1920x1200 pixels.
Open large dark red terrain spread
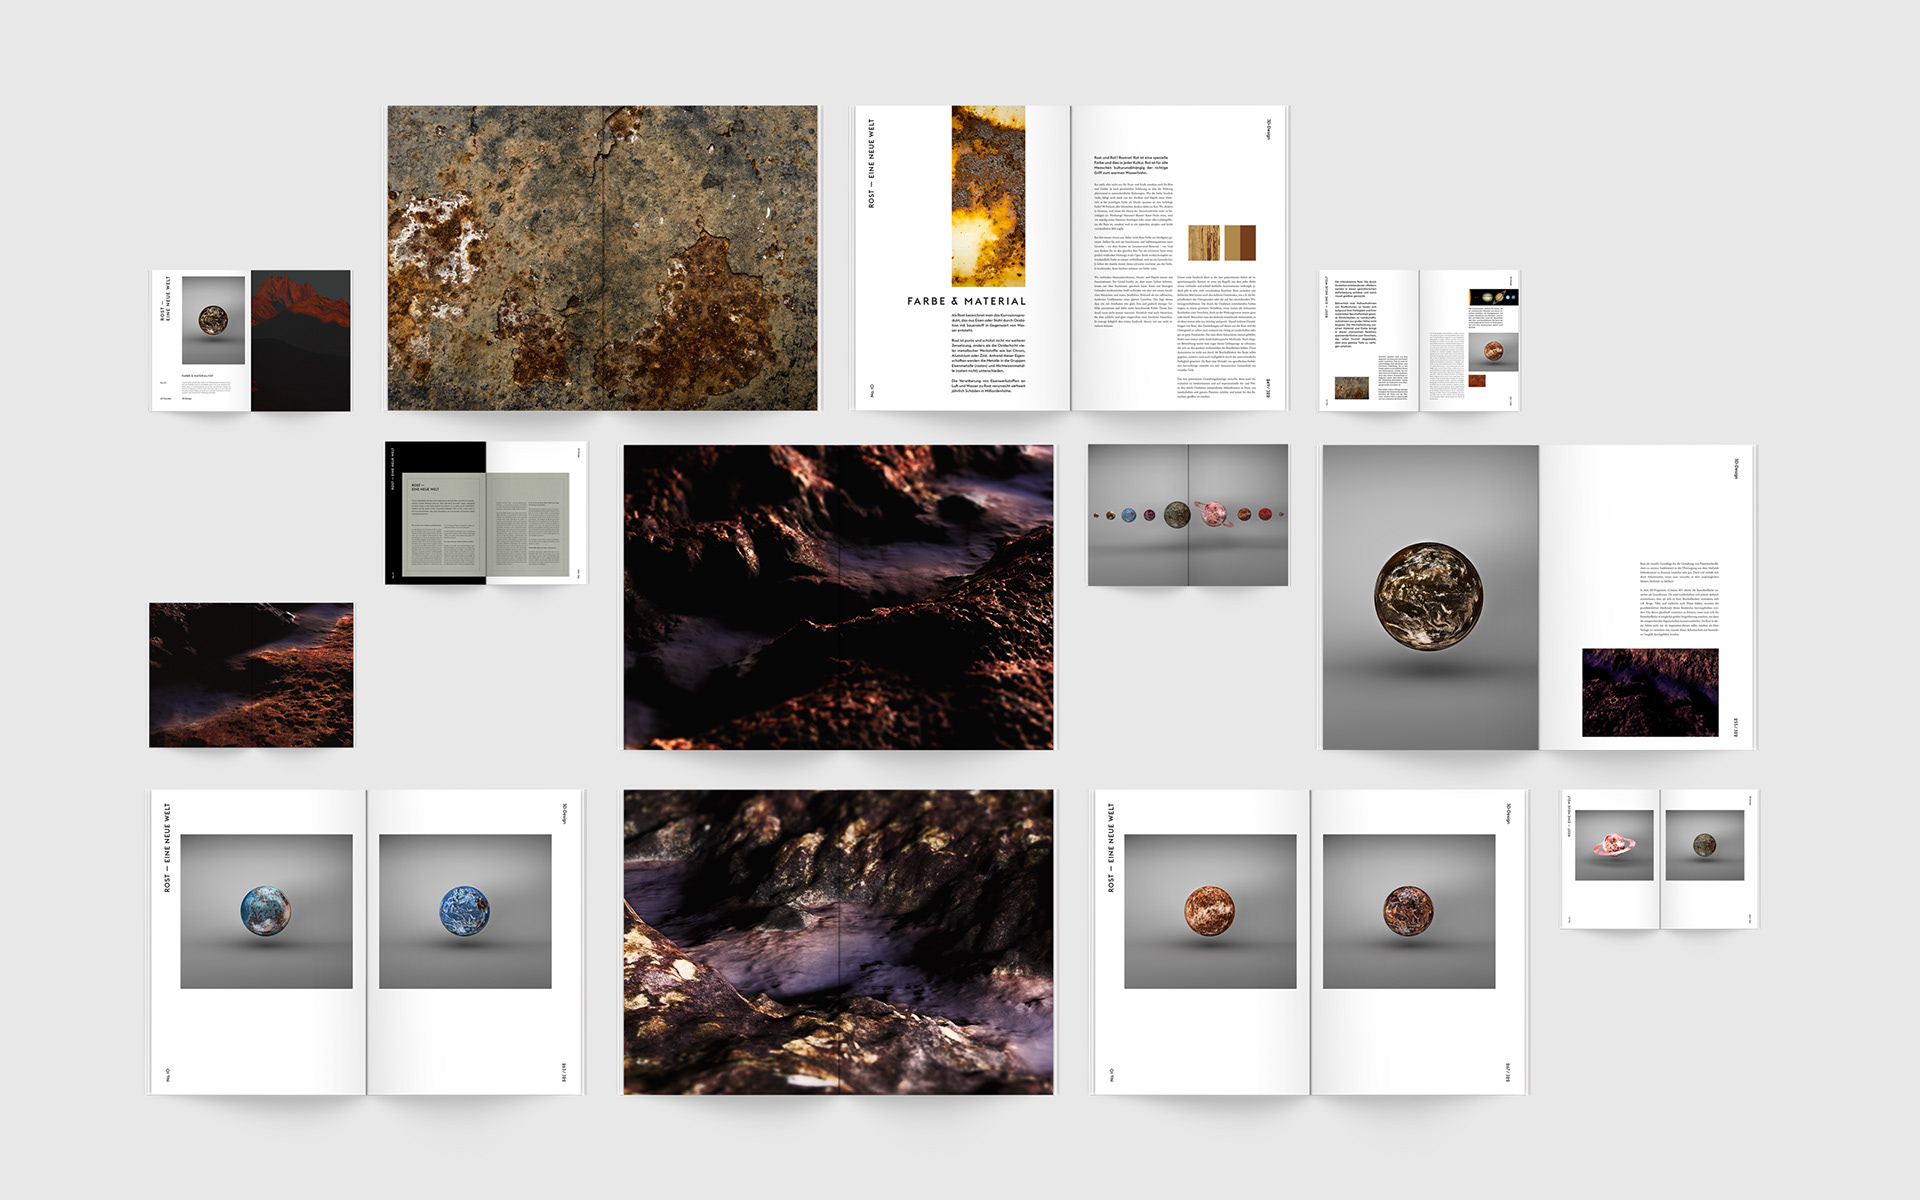pyautogui.click(x=838, y=597)
